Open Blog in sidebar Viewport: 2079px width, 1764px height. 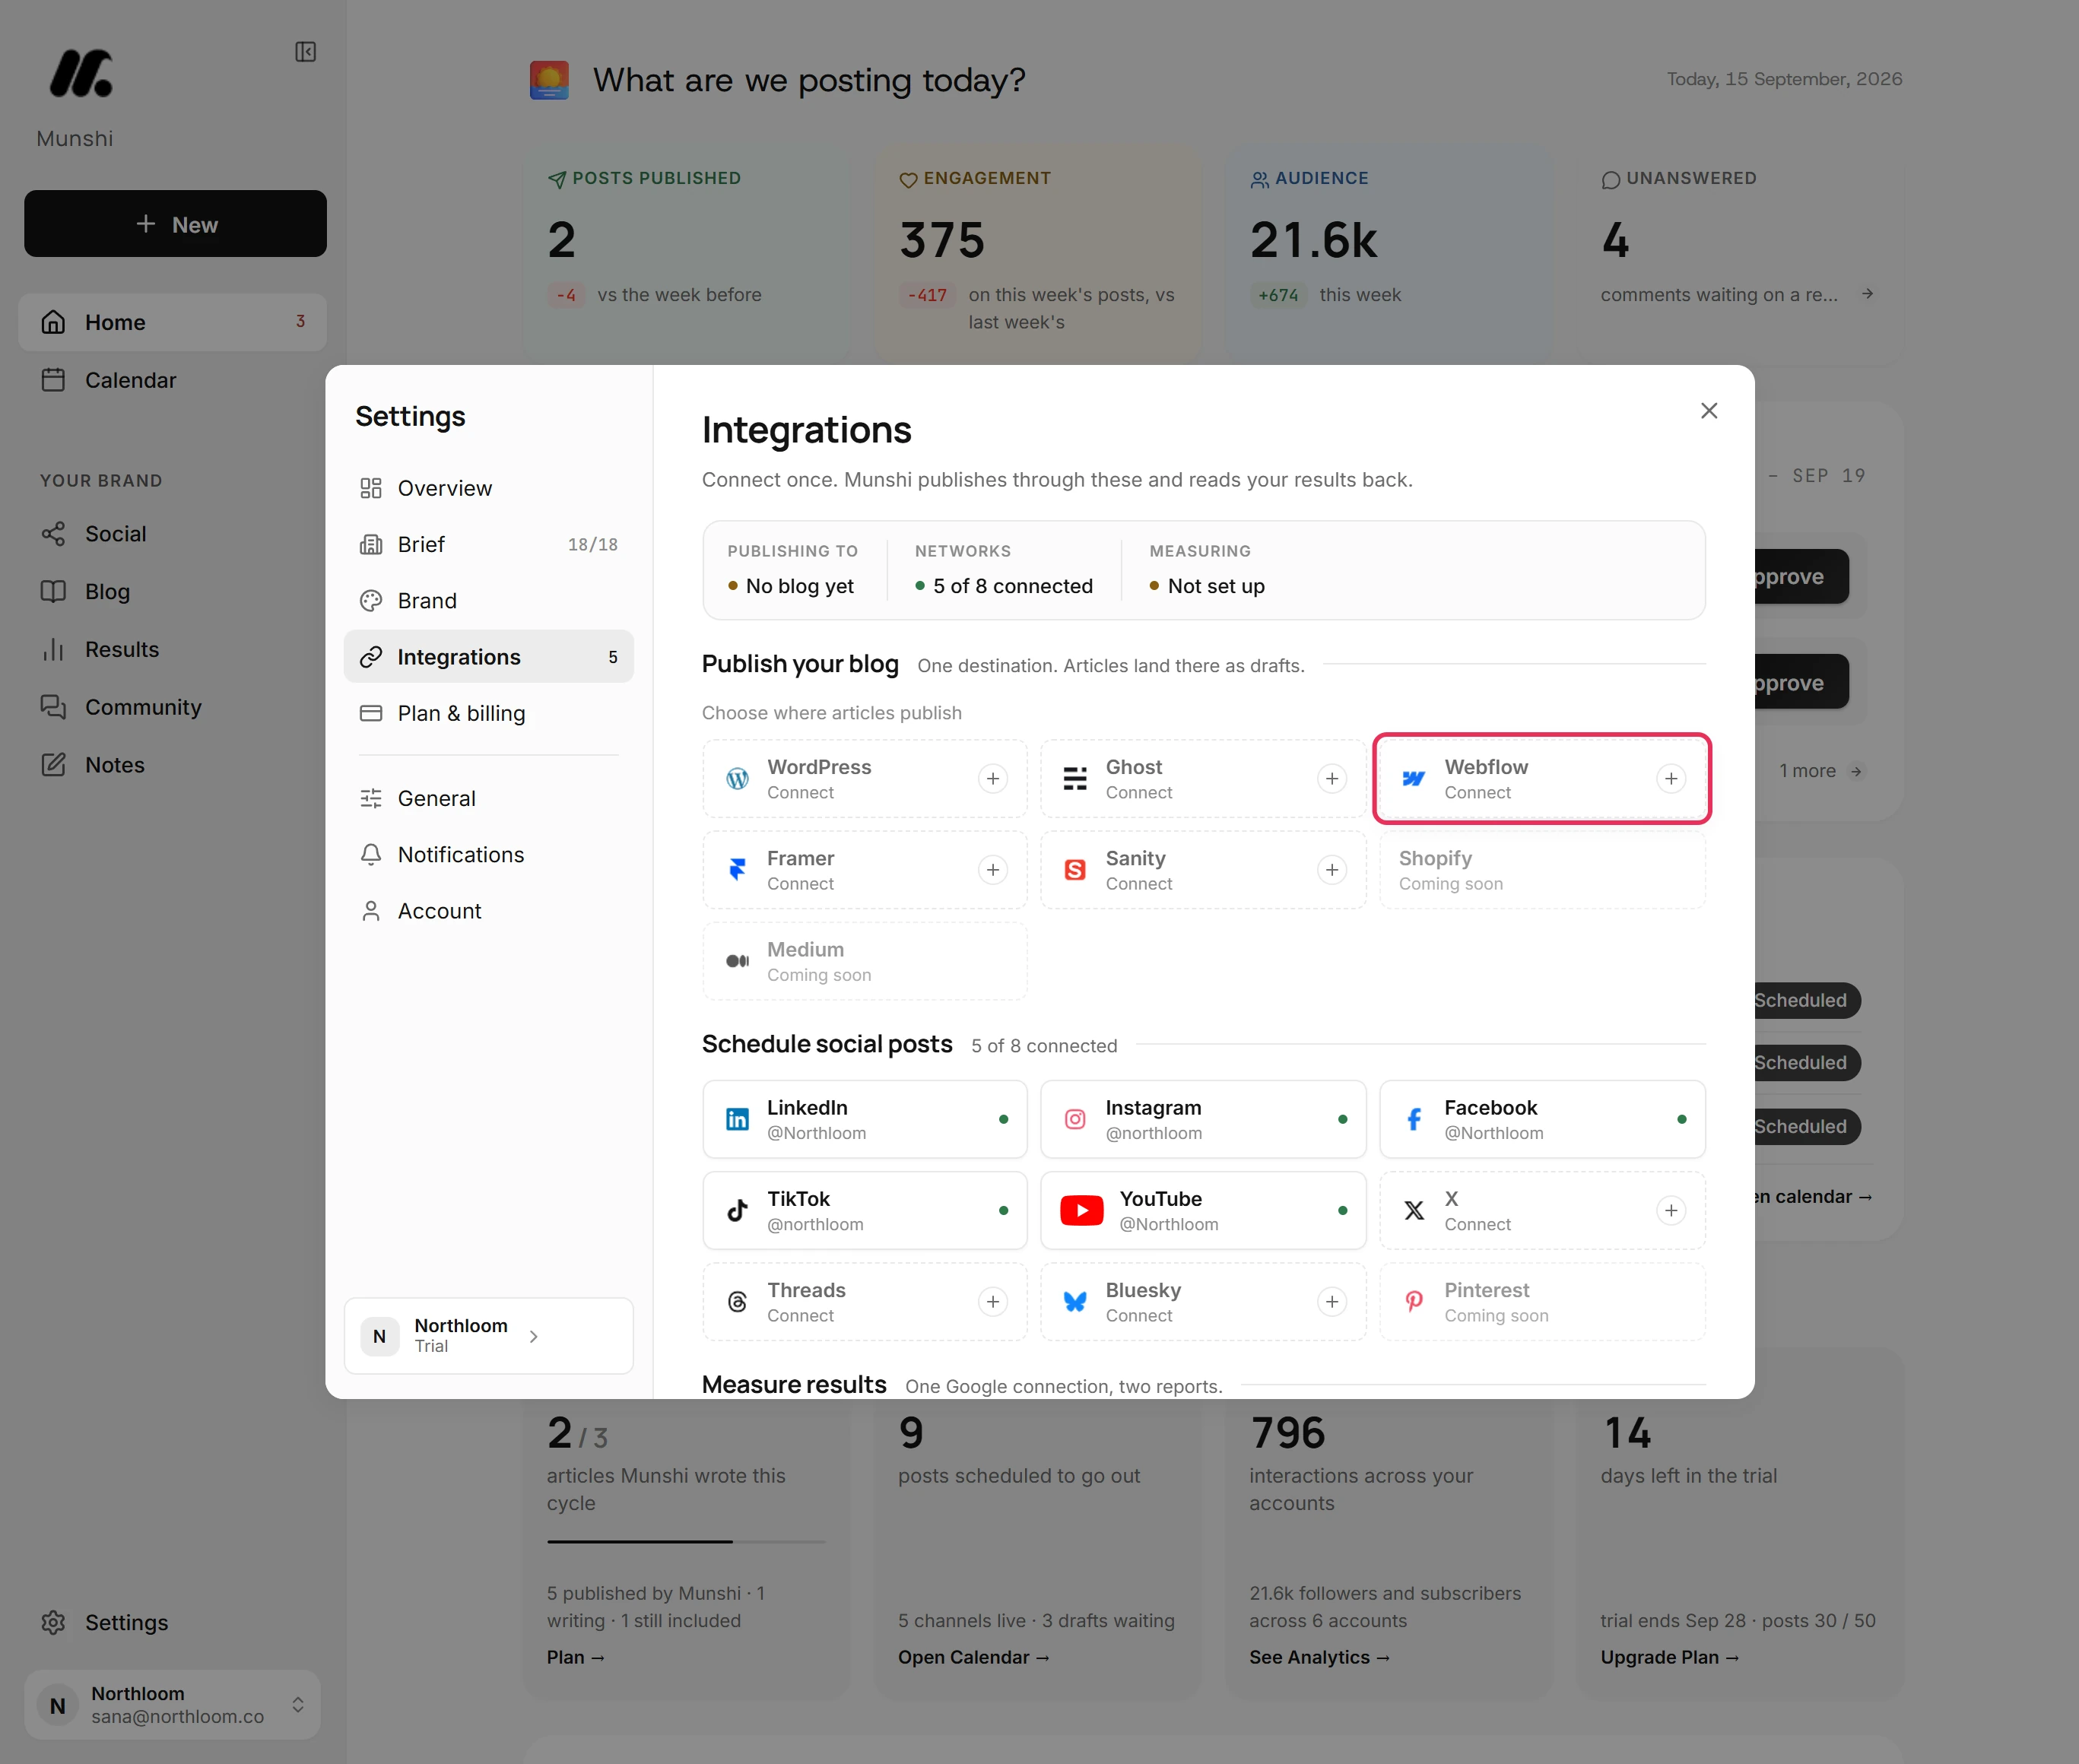172,591
